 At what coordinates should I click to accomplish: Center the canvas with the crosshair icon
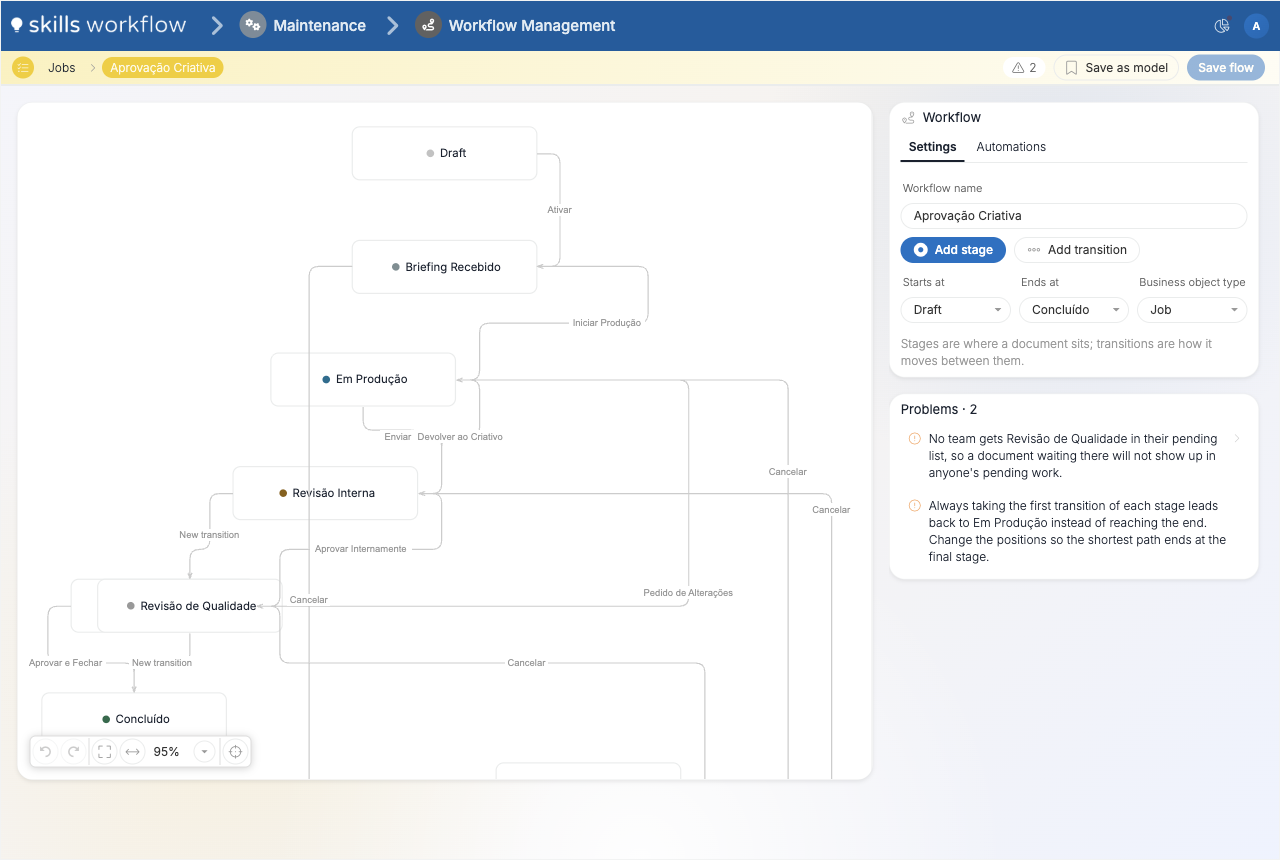tap(235, 752)
